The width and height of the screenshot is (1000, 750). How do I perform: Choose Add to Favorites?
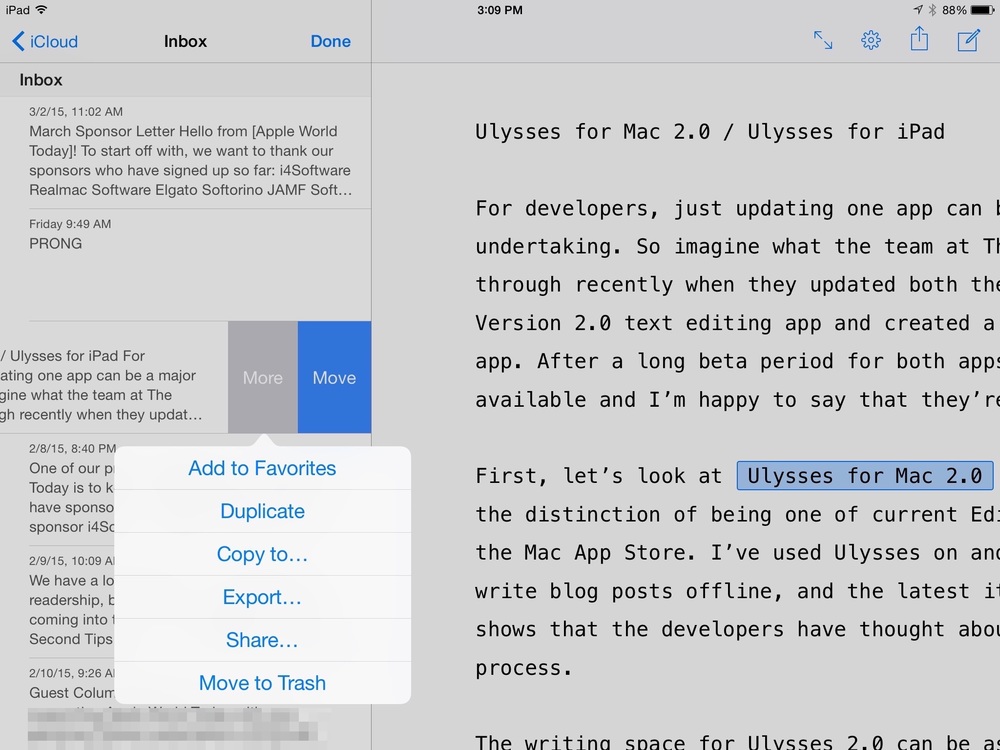coord(262,468)
